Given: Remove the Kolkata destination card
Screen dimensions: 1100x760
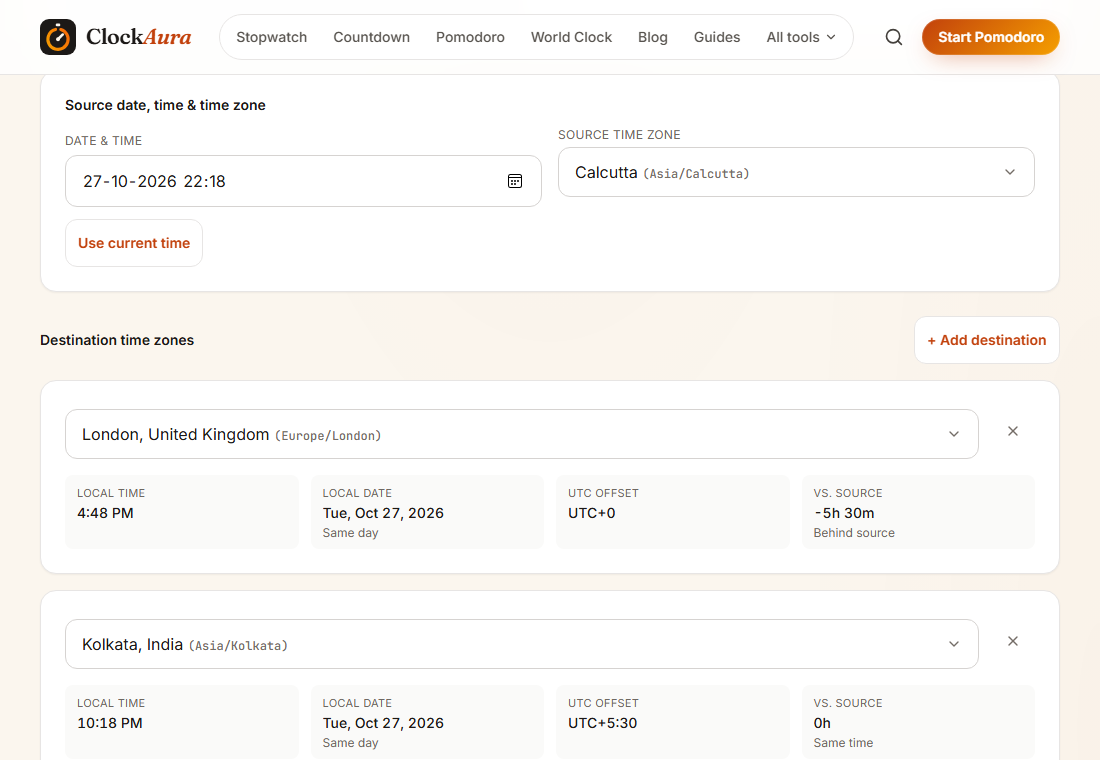Looking at the screenshot, I should [x=1013, y=641].
